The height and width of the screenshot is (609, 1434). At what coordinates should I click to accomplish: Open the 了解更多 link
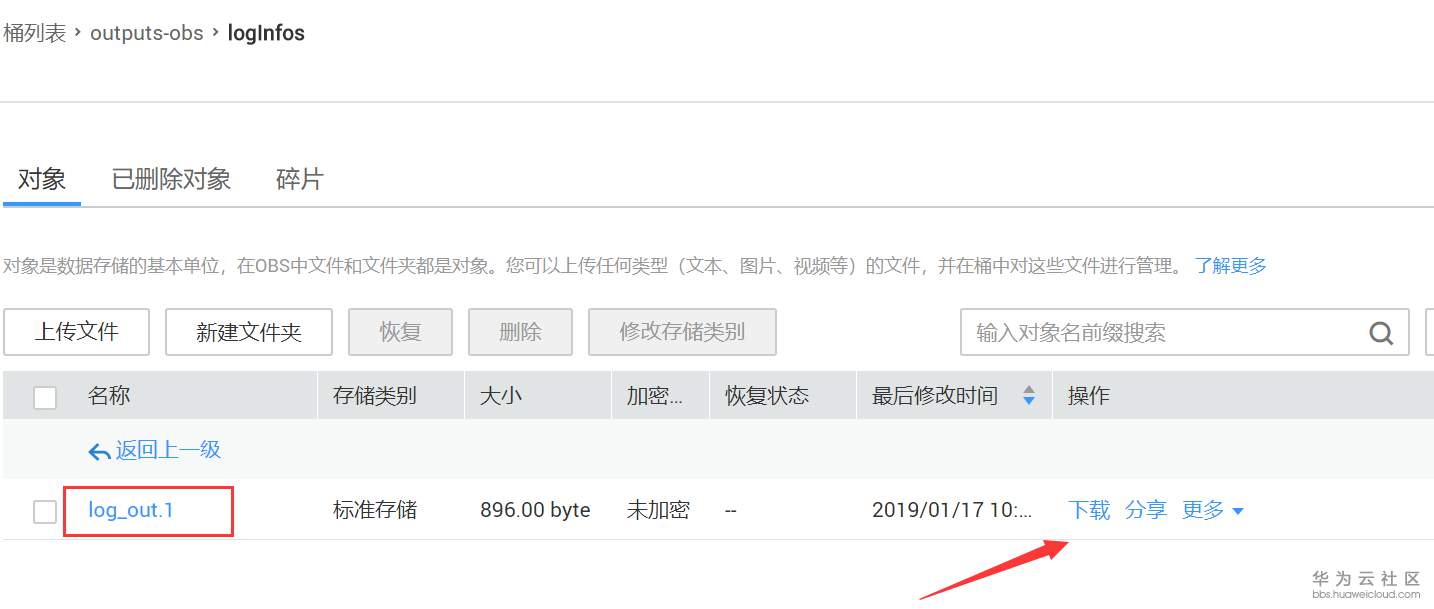(x=1231, y=266)
